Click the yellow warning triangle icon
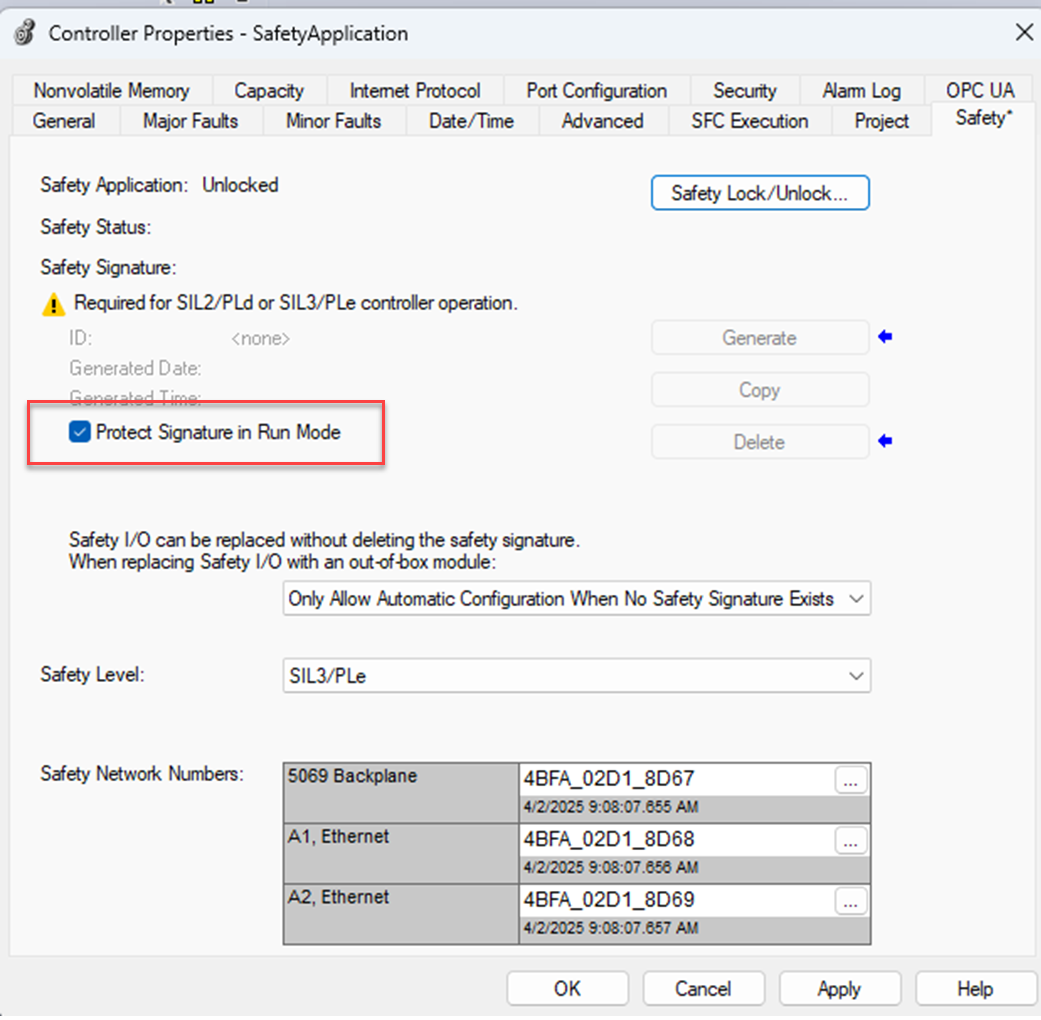Screen dimensions: 1041x1020 (54, 302)
